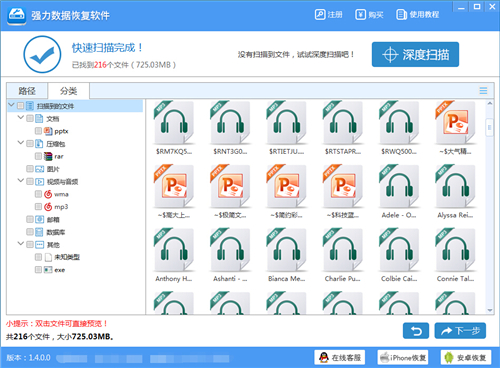Screen dimensions: 500x368
Task: Click the file list scrollbar thumb
Action: (x=490, y=127)
